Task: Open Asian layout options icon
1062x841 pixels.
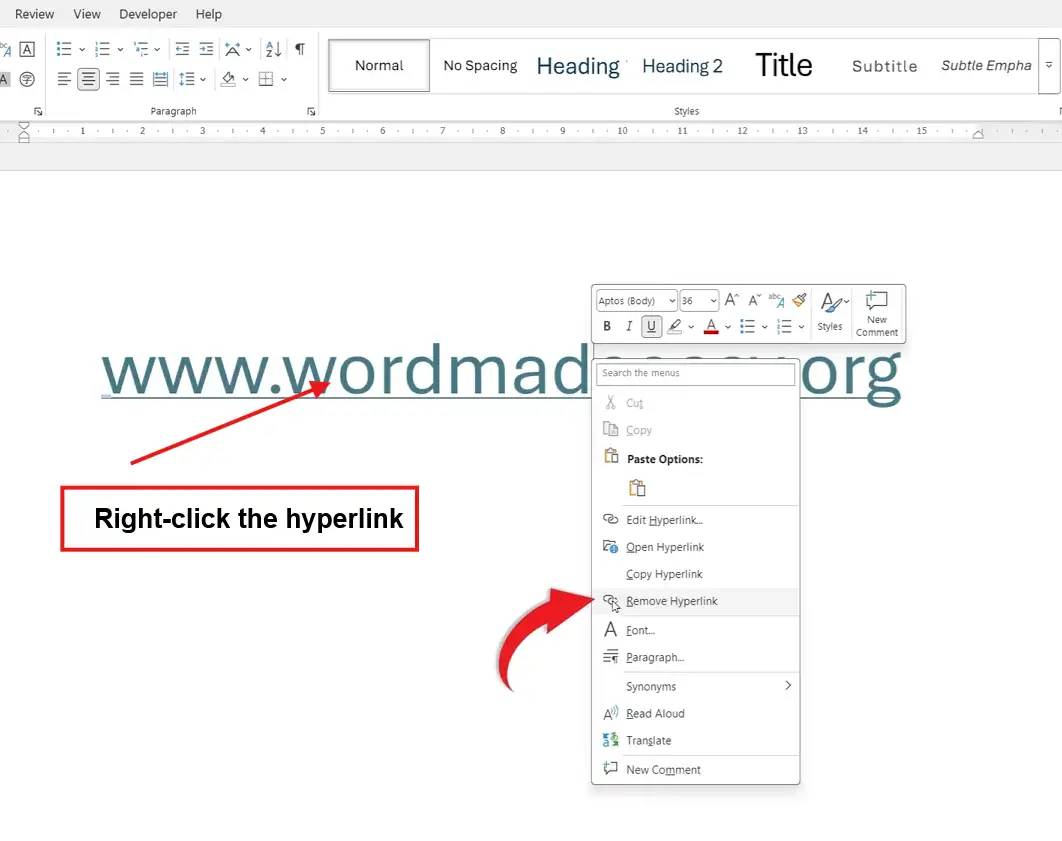Action: (232, 49)
